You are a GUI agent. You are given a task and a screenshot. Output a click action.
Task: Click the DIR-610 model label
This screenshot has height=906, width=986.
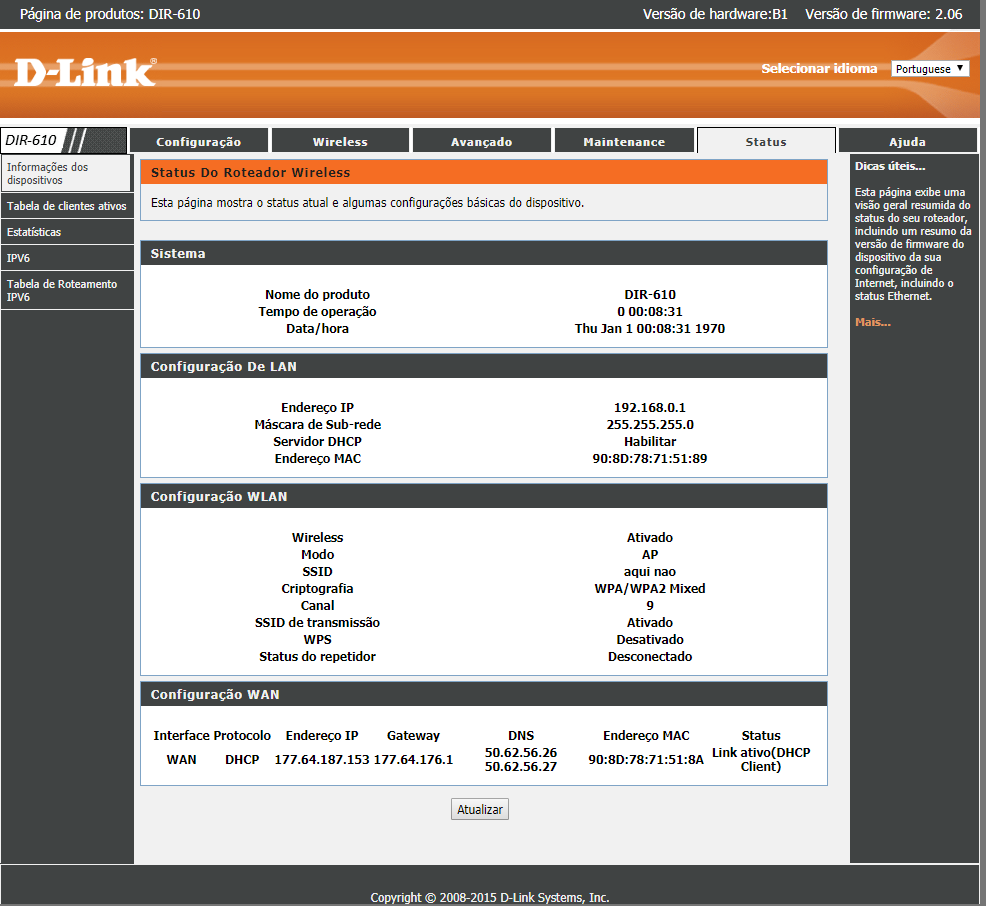[31, 140]
